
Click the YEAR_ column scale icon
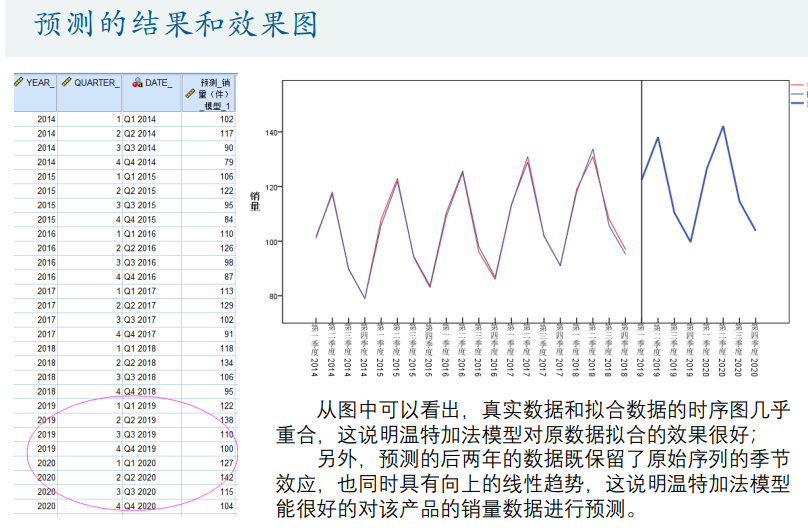(x=19, y=82)
